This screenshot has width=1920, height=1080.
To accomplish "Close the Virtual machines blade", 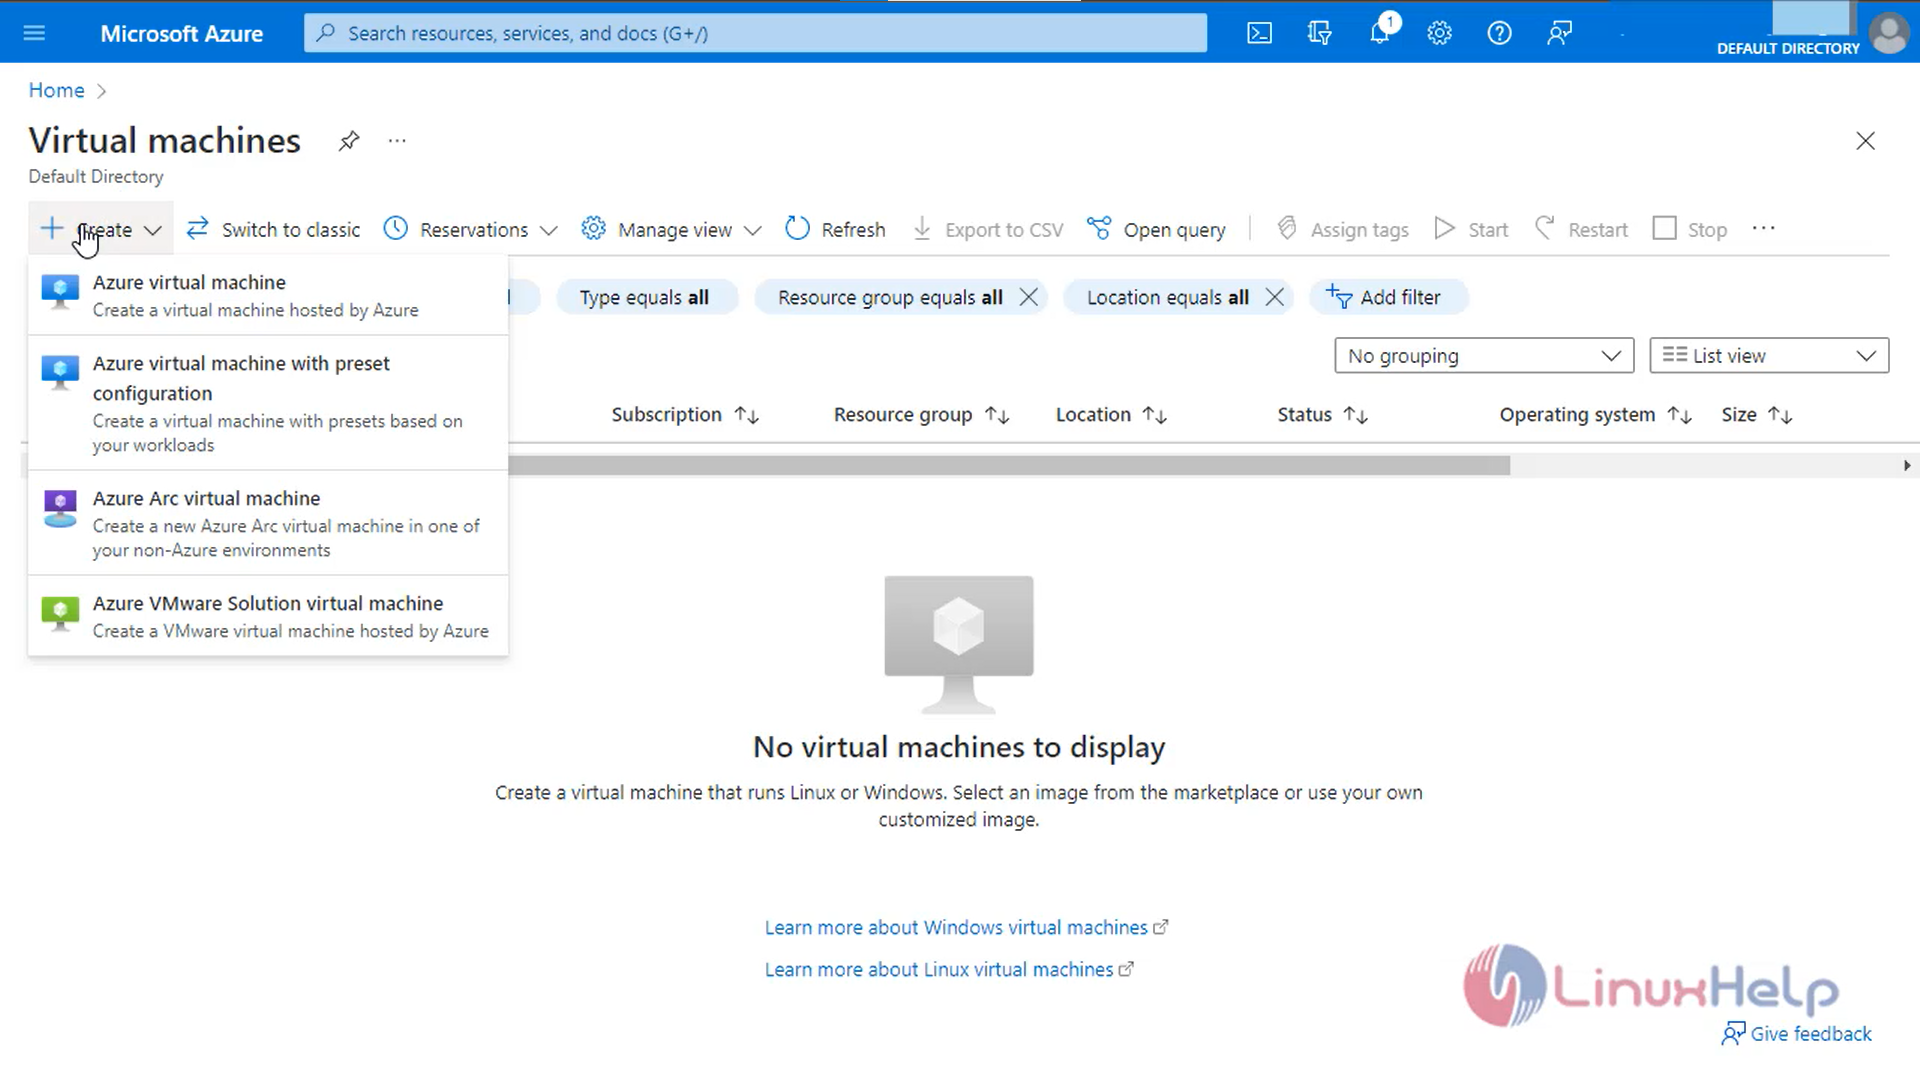I will pos(1865,141).
